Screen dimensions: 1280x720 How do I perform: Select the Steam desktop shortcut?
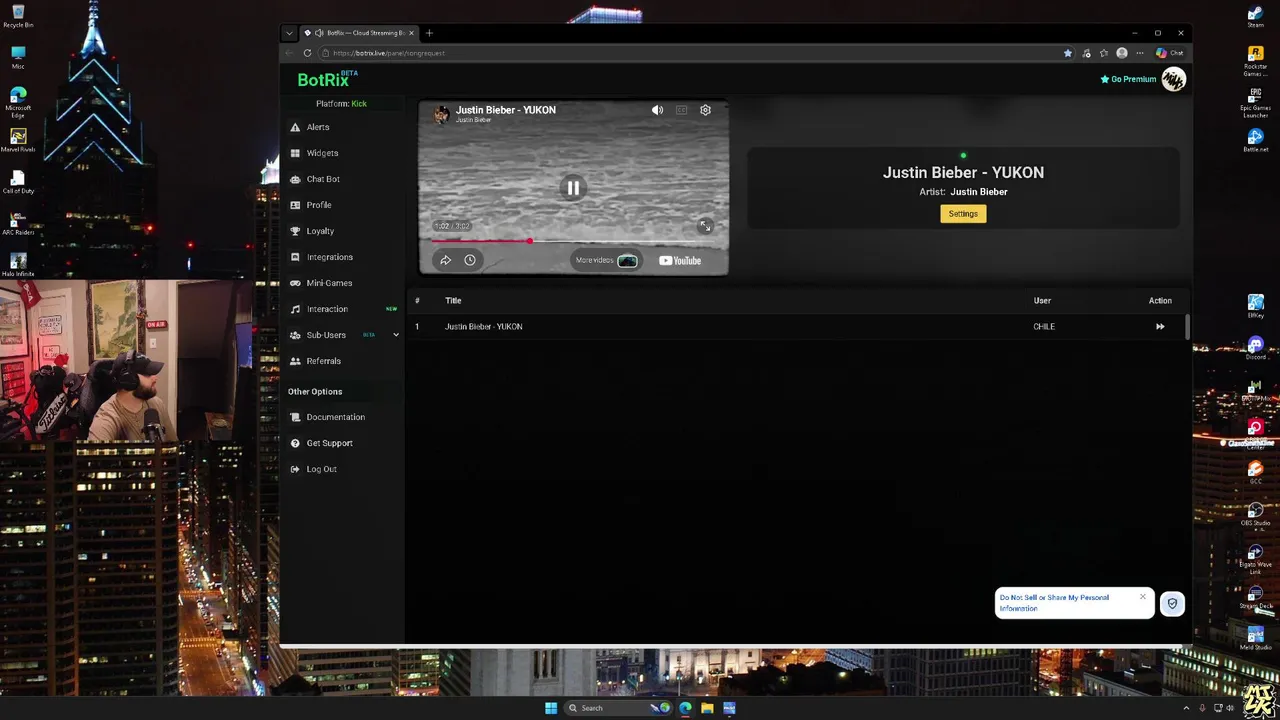click(1255, 16)
